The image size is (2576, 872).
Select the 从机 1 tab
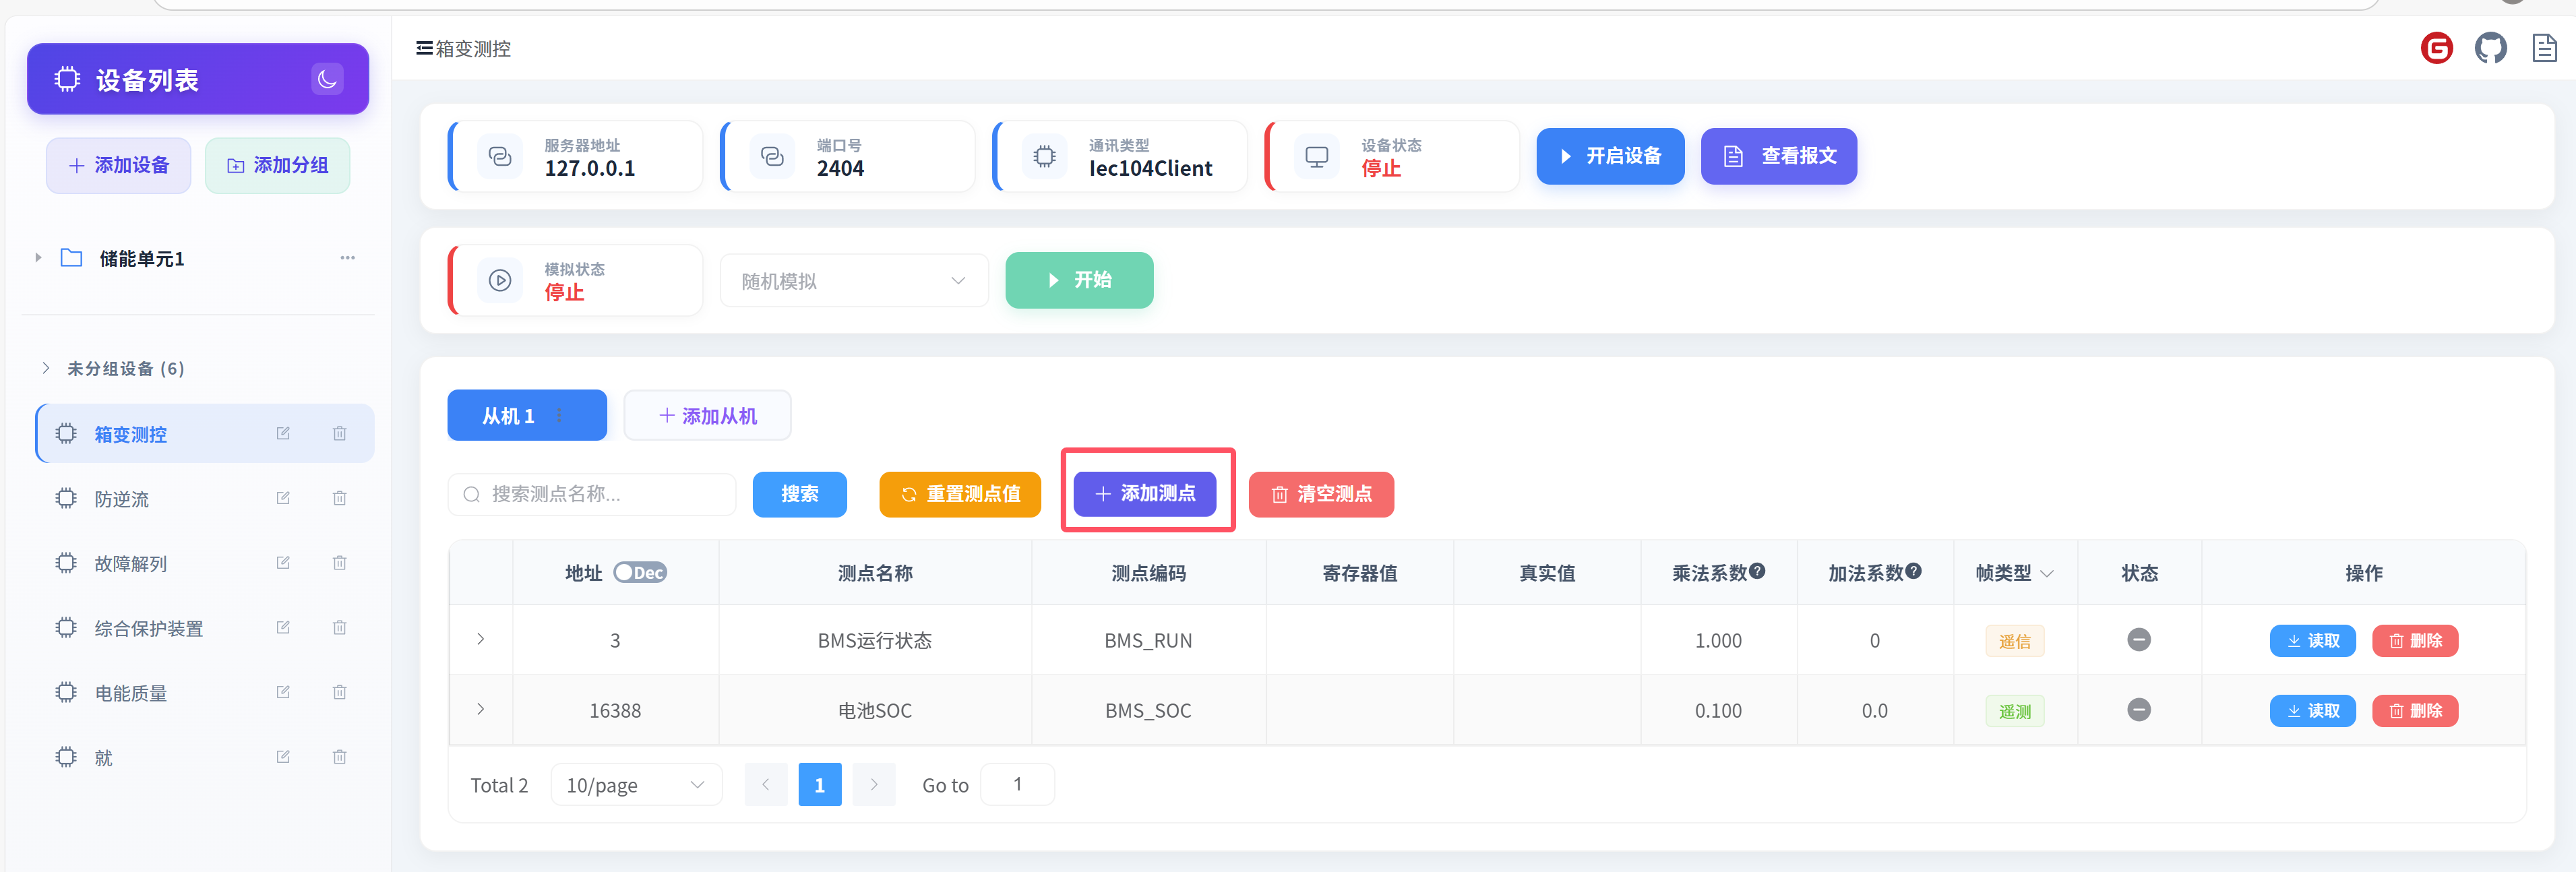509,416
